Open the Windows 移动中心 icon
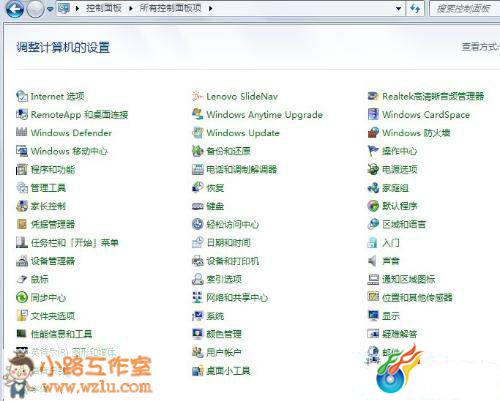500x401 pixels. pos(22,151)
